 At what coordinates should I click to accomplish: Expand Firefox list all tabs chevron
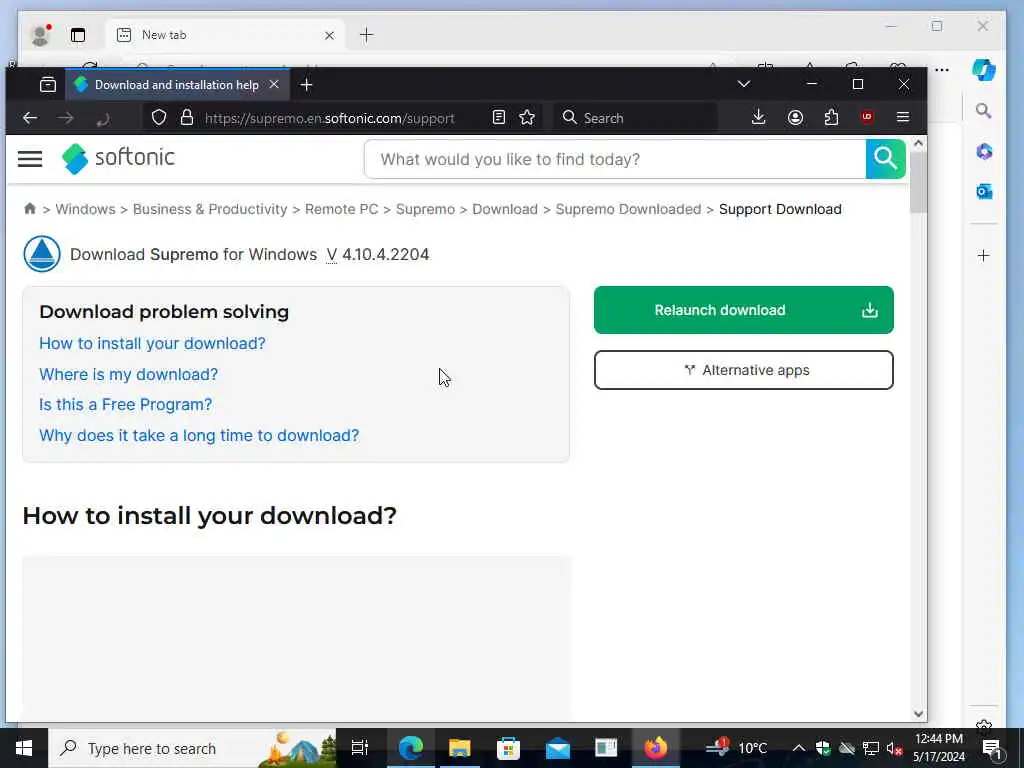(744, 84)
